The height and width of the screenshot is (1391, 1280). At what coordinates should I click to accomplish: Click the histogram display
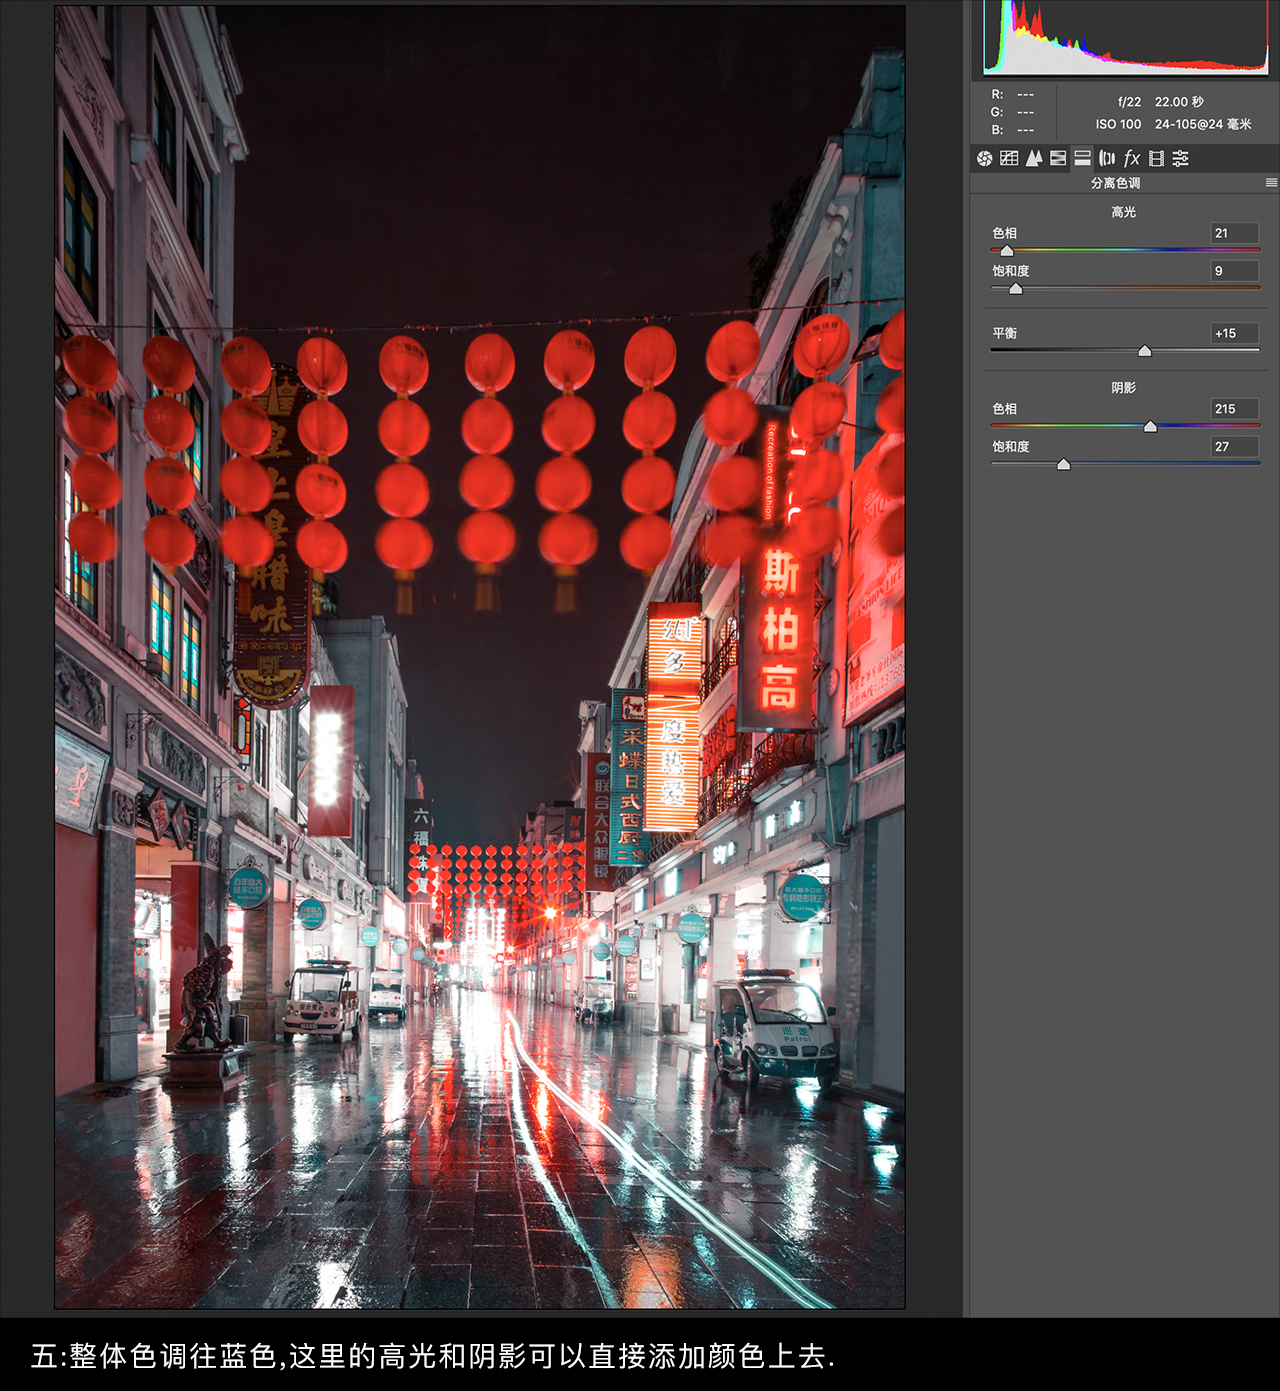[1126, 37]
